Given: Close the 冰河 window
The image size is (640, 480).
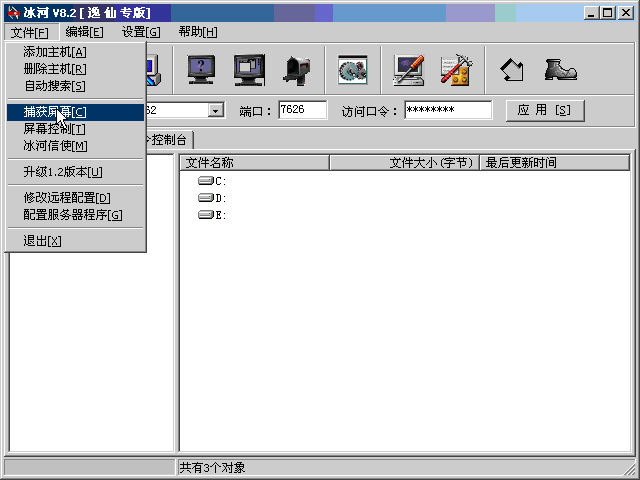Looking at the screenshot, I should tap(626, 13).
